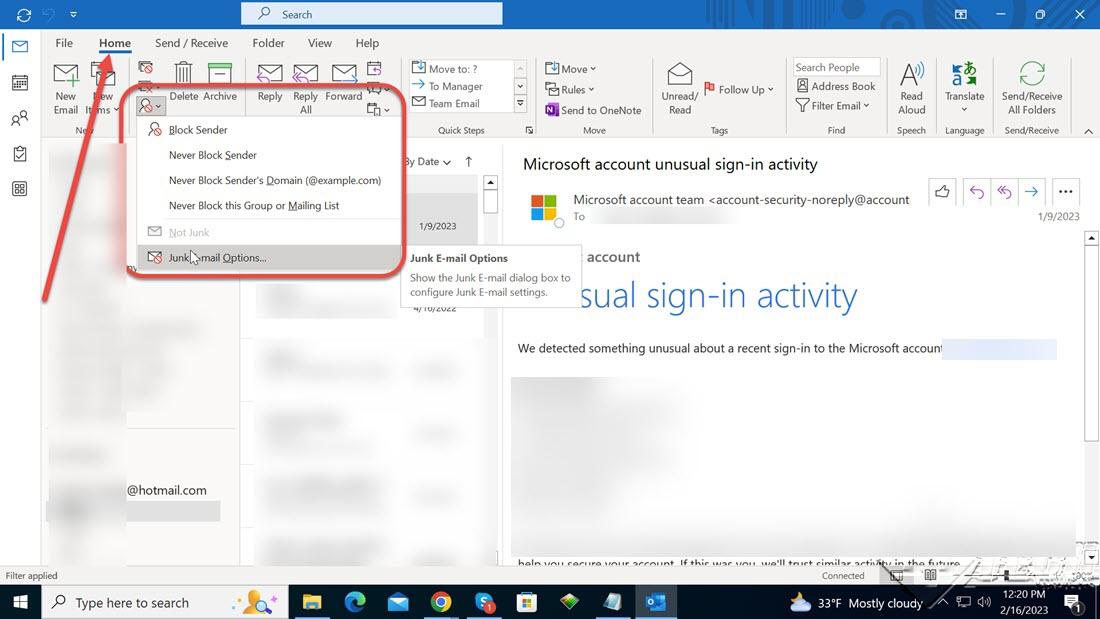Screen dimensions: 1100x619
Task: Click the Search People input field
Action: pyautogui.click(x=836, y=67)
